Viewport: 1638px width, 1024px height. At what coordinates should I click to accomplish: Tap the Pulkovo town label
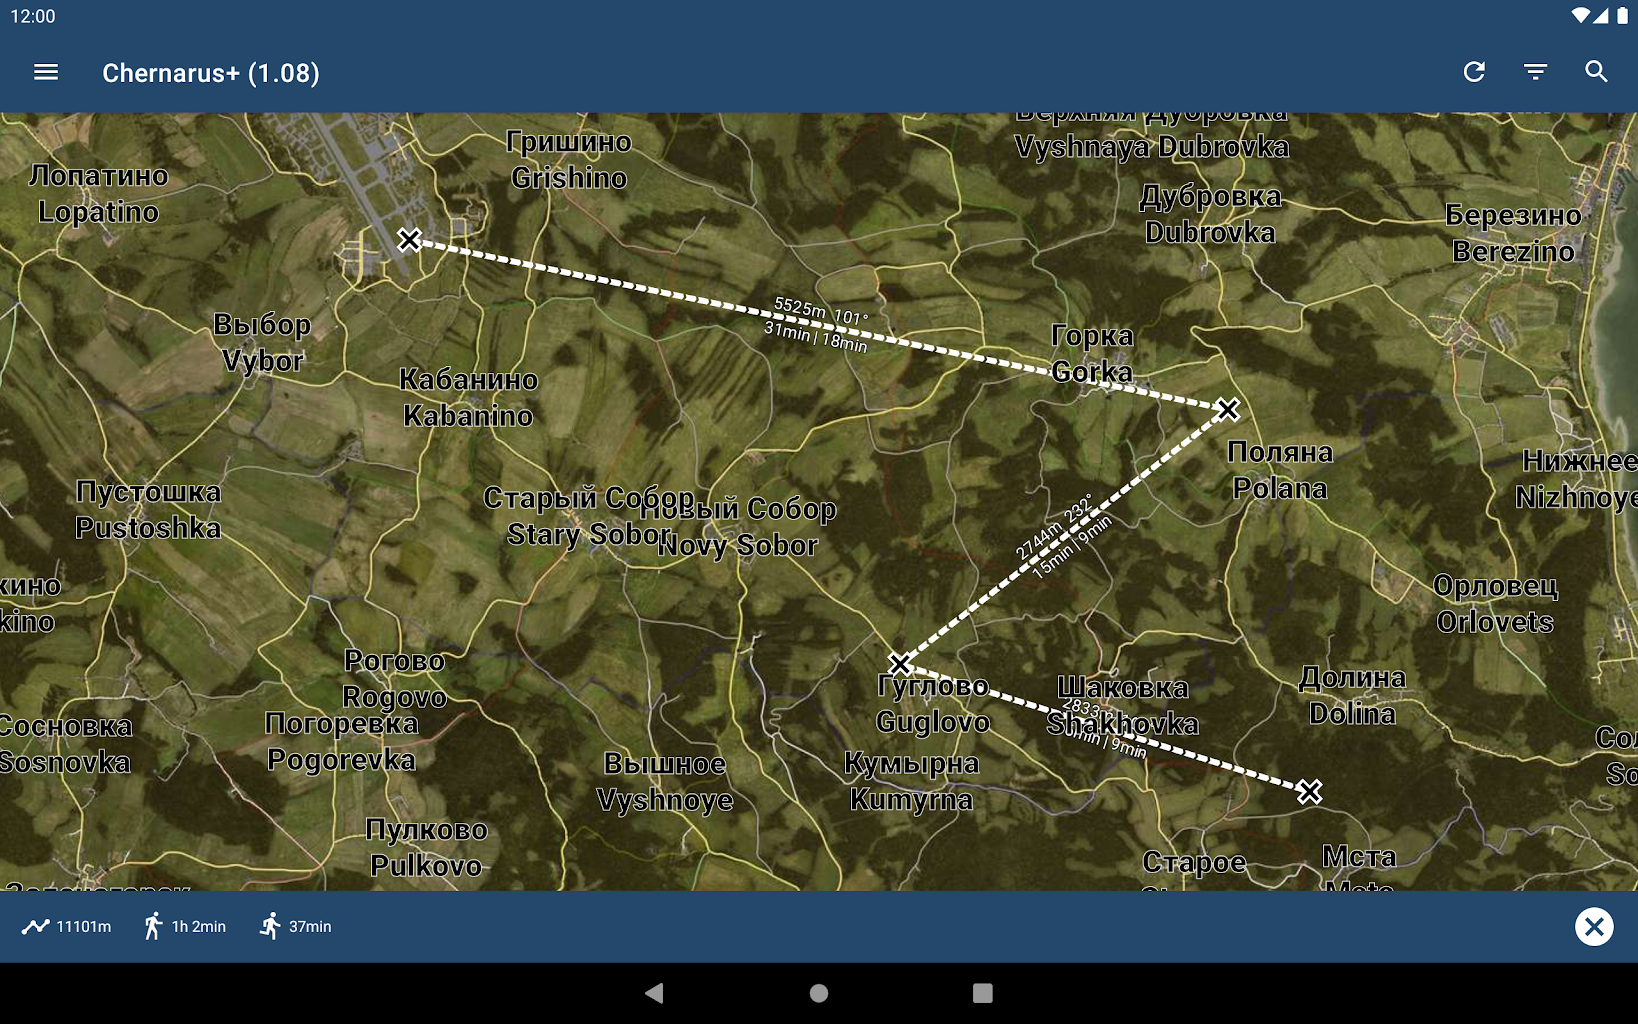click(426, 848)
